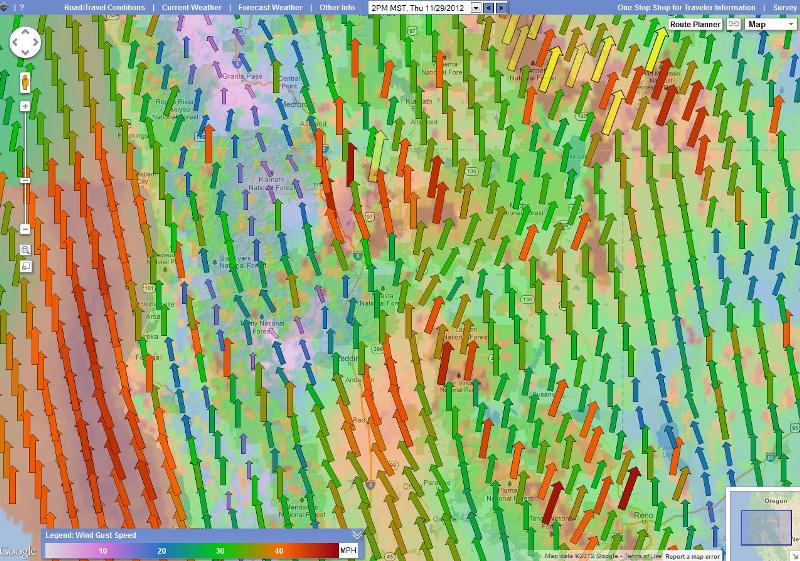Image resolution: width=800 pixels, height=561 pixels.
Task: Open the Map type dropdown
Action: click(x=769, y=24)
